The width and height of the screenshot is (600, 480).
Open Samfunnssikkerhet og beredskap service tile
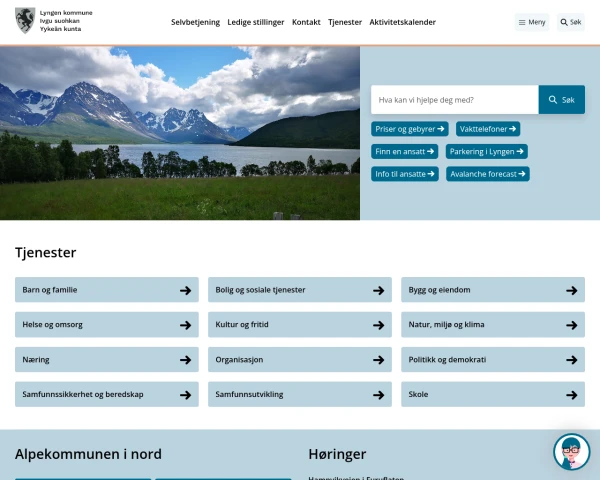pos(107,394)
